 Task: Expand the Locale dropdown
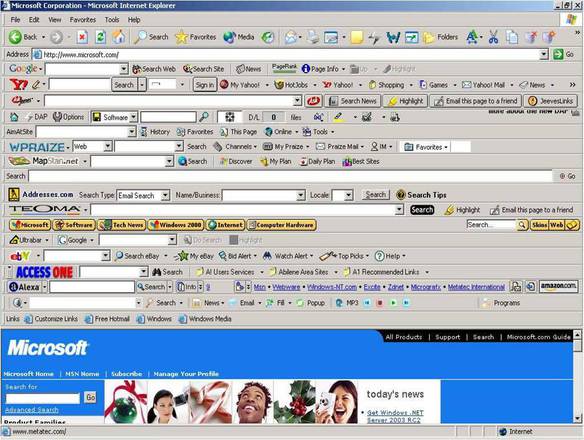(349, 195)
